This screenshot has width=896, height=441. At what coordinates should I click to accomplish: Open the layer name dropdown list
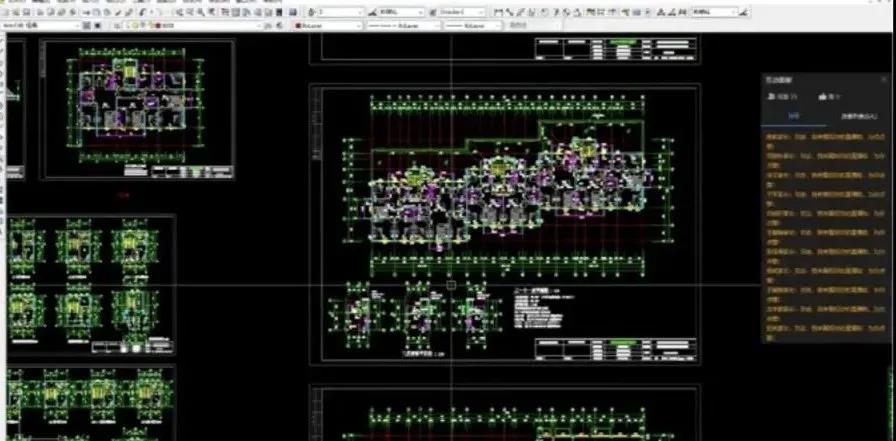click(x=193, y=26)
